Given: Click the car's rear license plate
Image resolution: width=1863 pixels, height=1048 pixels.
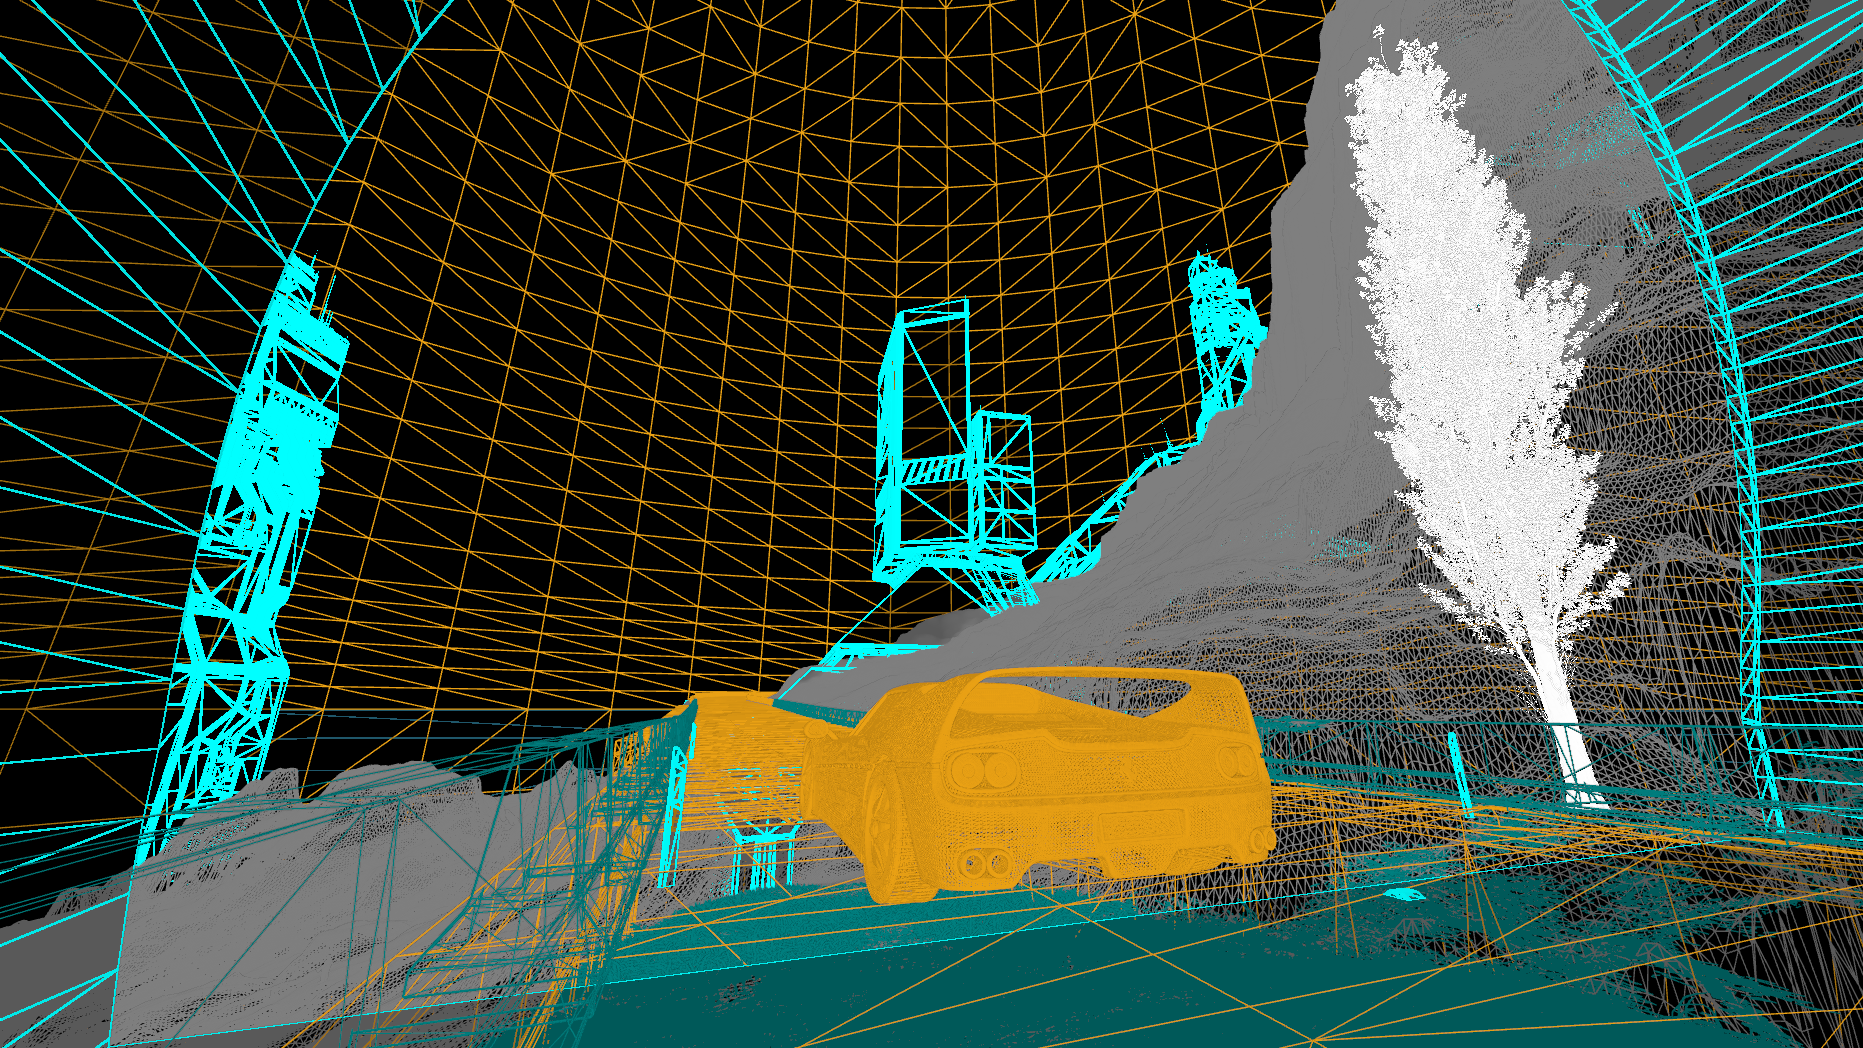Looking at the screenshot, I should pyautogui.click(x=1141, y=827).
